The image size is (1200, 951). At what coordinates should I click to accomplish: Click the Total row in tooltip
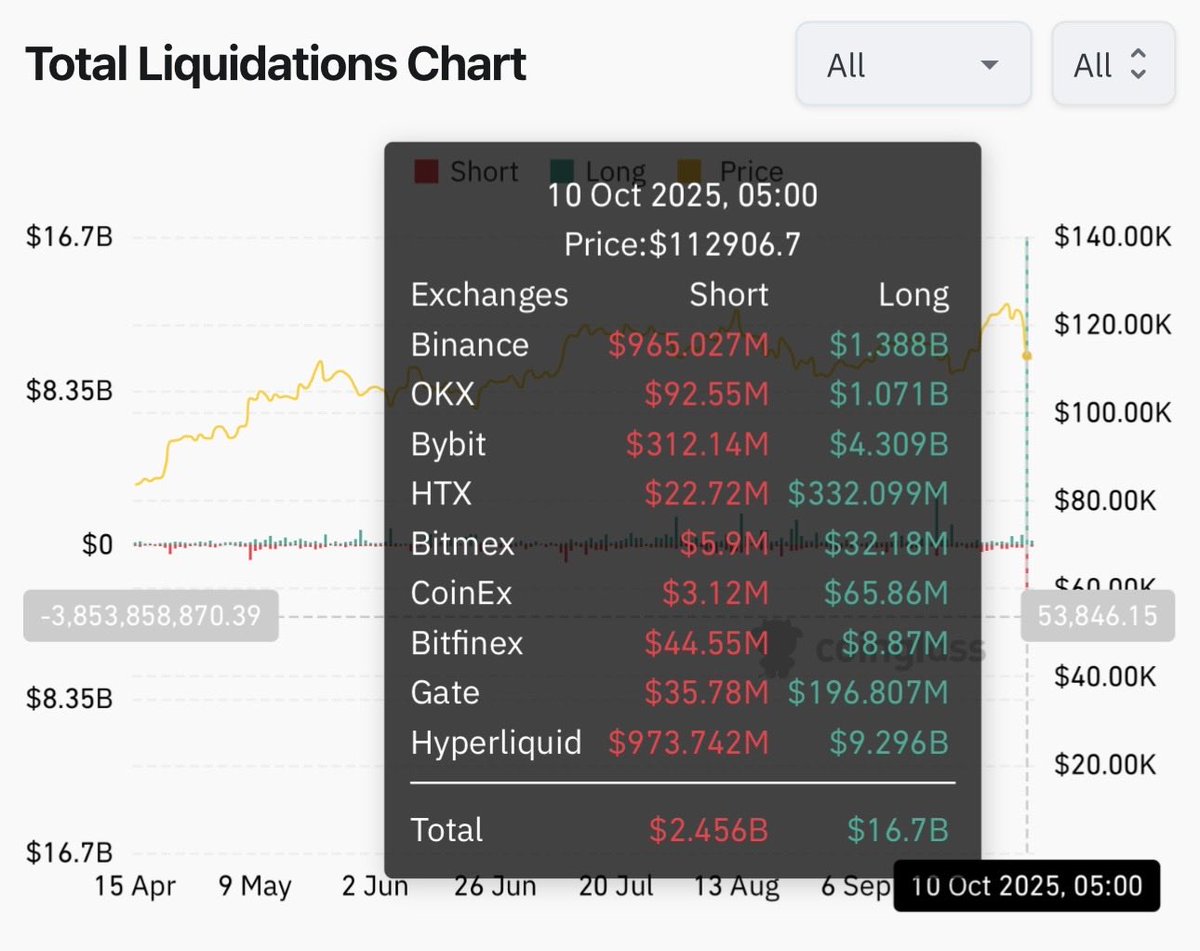(x=680, y=829)
